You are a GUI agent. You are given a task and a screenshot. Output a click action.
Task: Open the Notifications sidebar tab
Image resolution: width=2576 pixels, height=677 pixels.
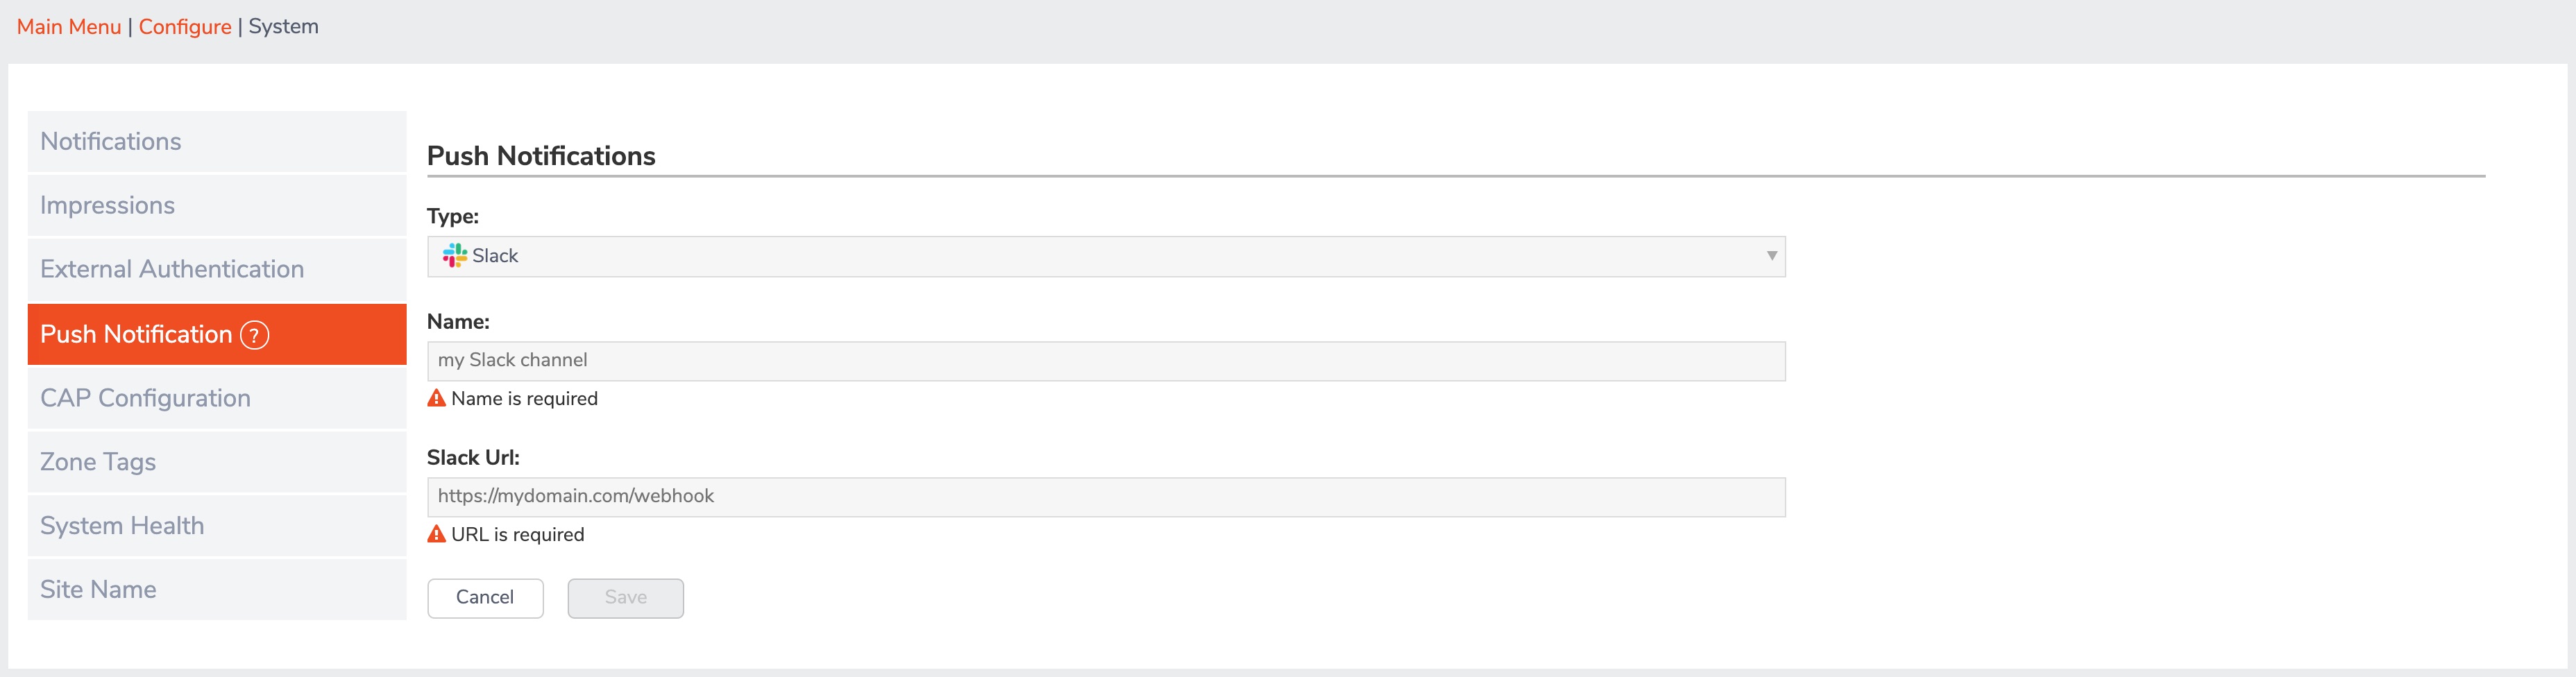click(216, 142)
